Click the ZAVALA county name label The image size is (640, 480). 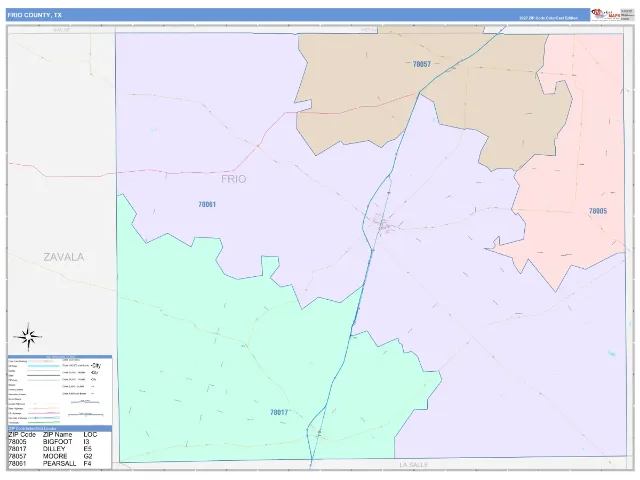[x=64, y=257]
